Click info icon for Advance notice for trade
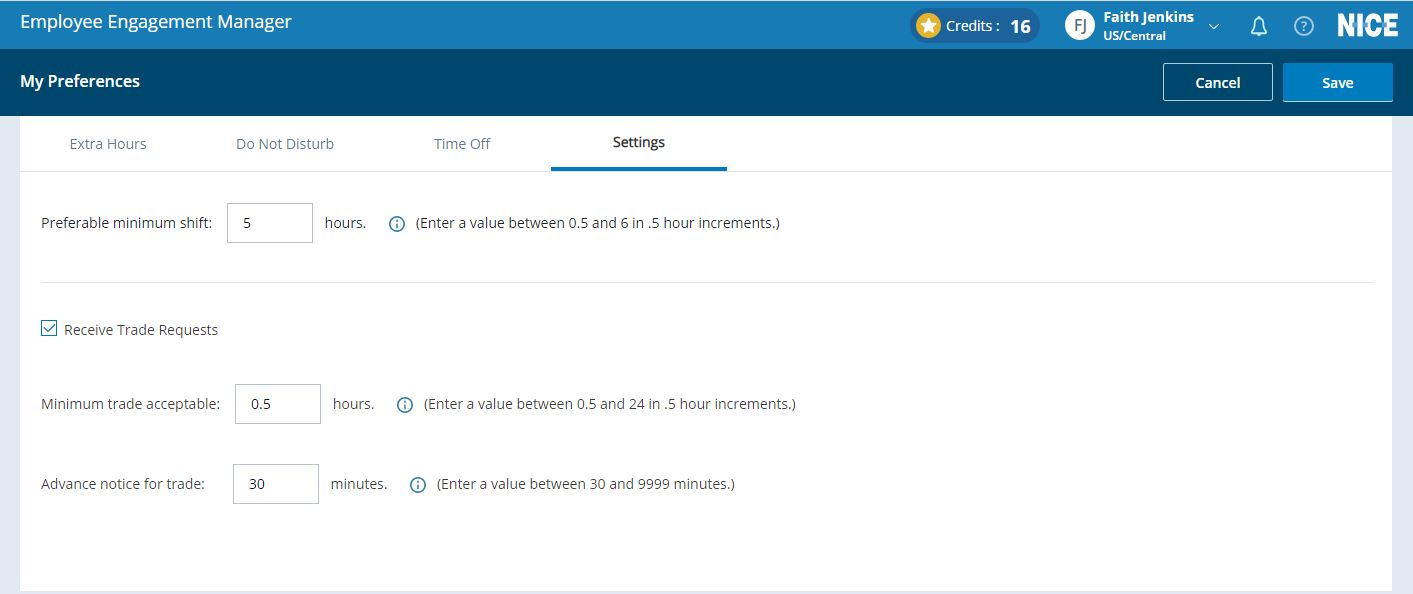The width and height of the screenshot is (1413, 594). pos(418,485)
